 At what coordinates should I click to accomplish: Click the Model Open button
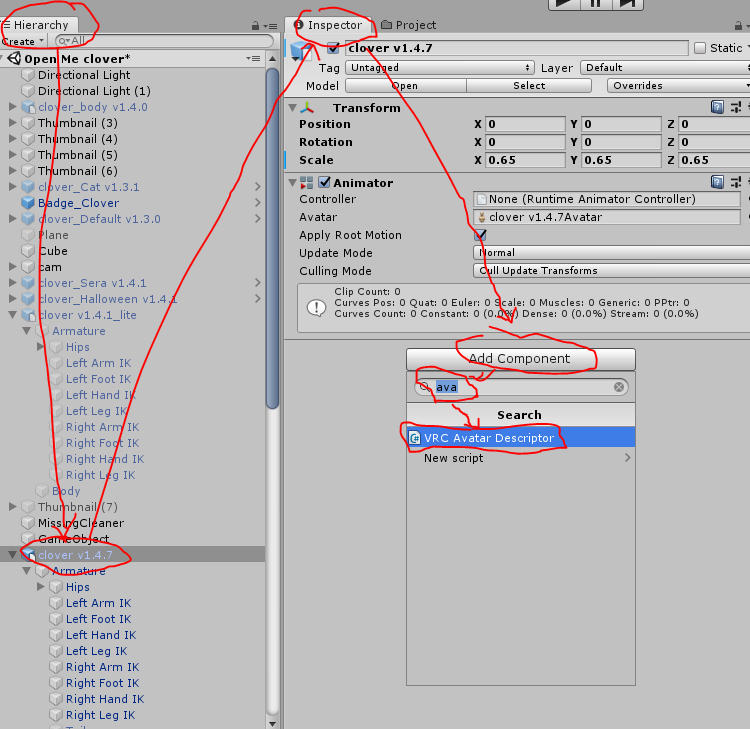pyautogui.click(x=406, y=86)
